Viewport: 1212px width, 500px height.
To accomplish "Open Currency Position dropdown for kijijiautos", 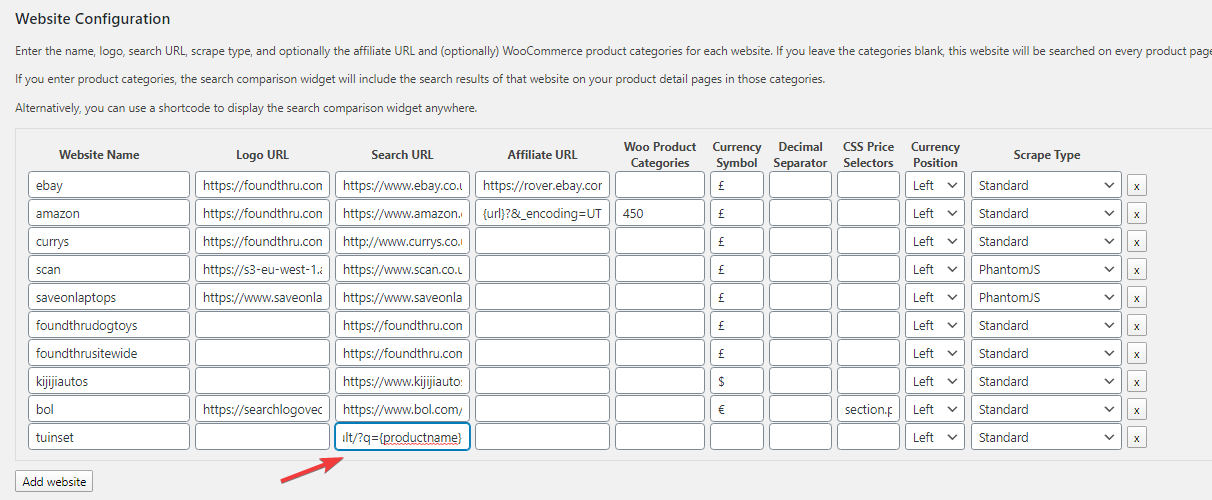I will [935, 381].
